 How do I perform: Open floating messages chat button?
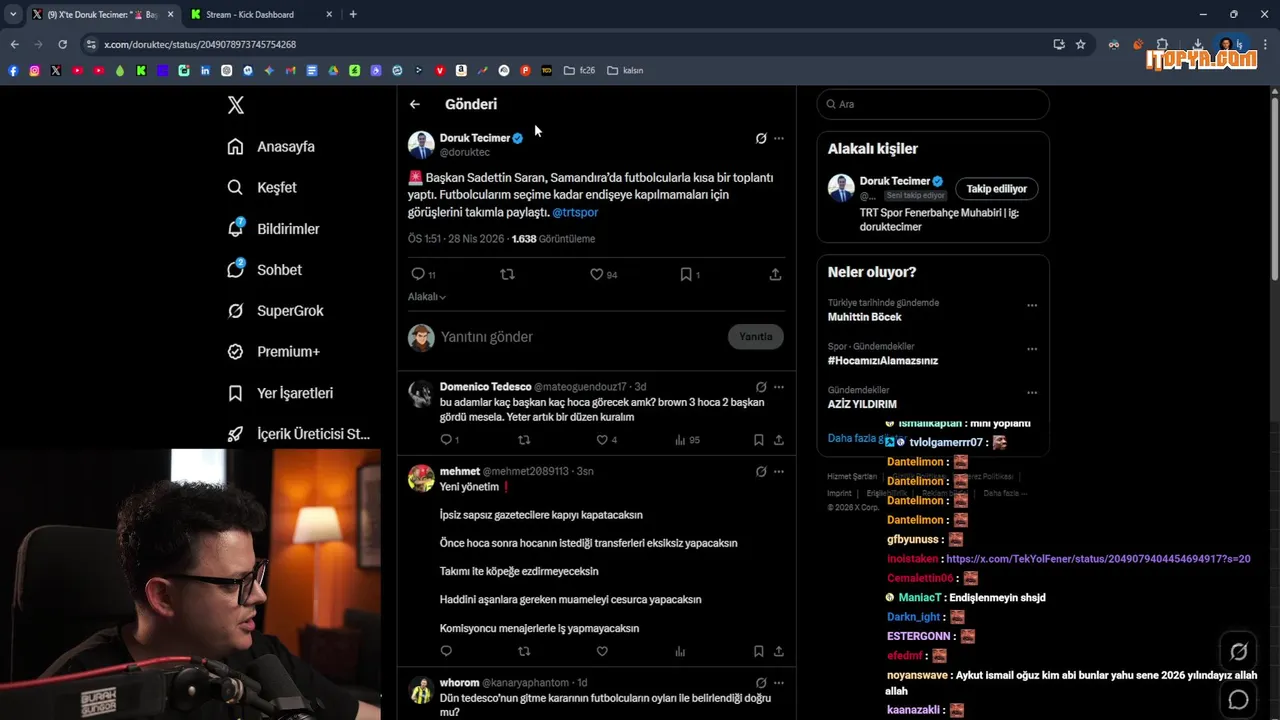coord(1238,699)
